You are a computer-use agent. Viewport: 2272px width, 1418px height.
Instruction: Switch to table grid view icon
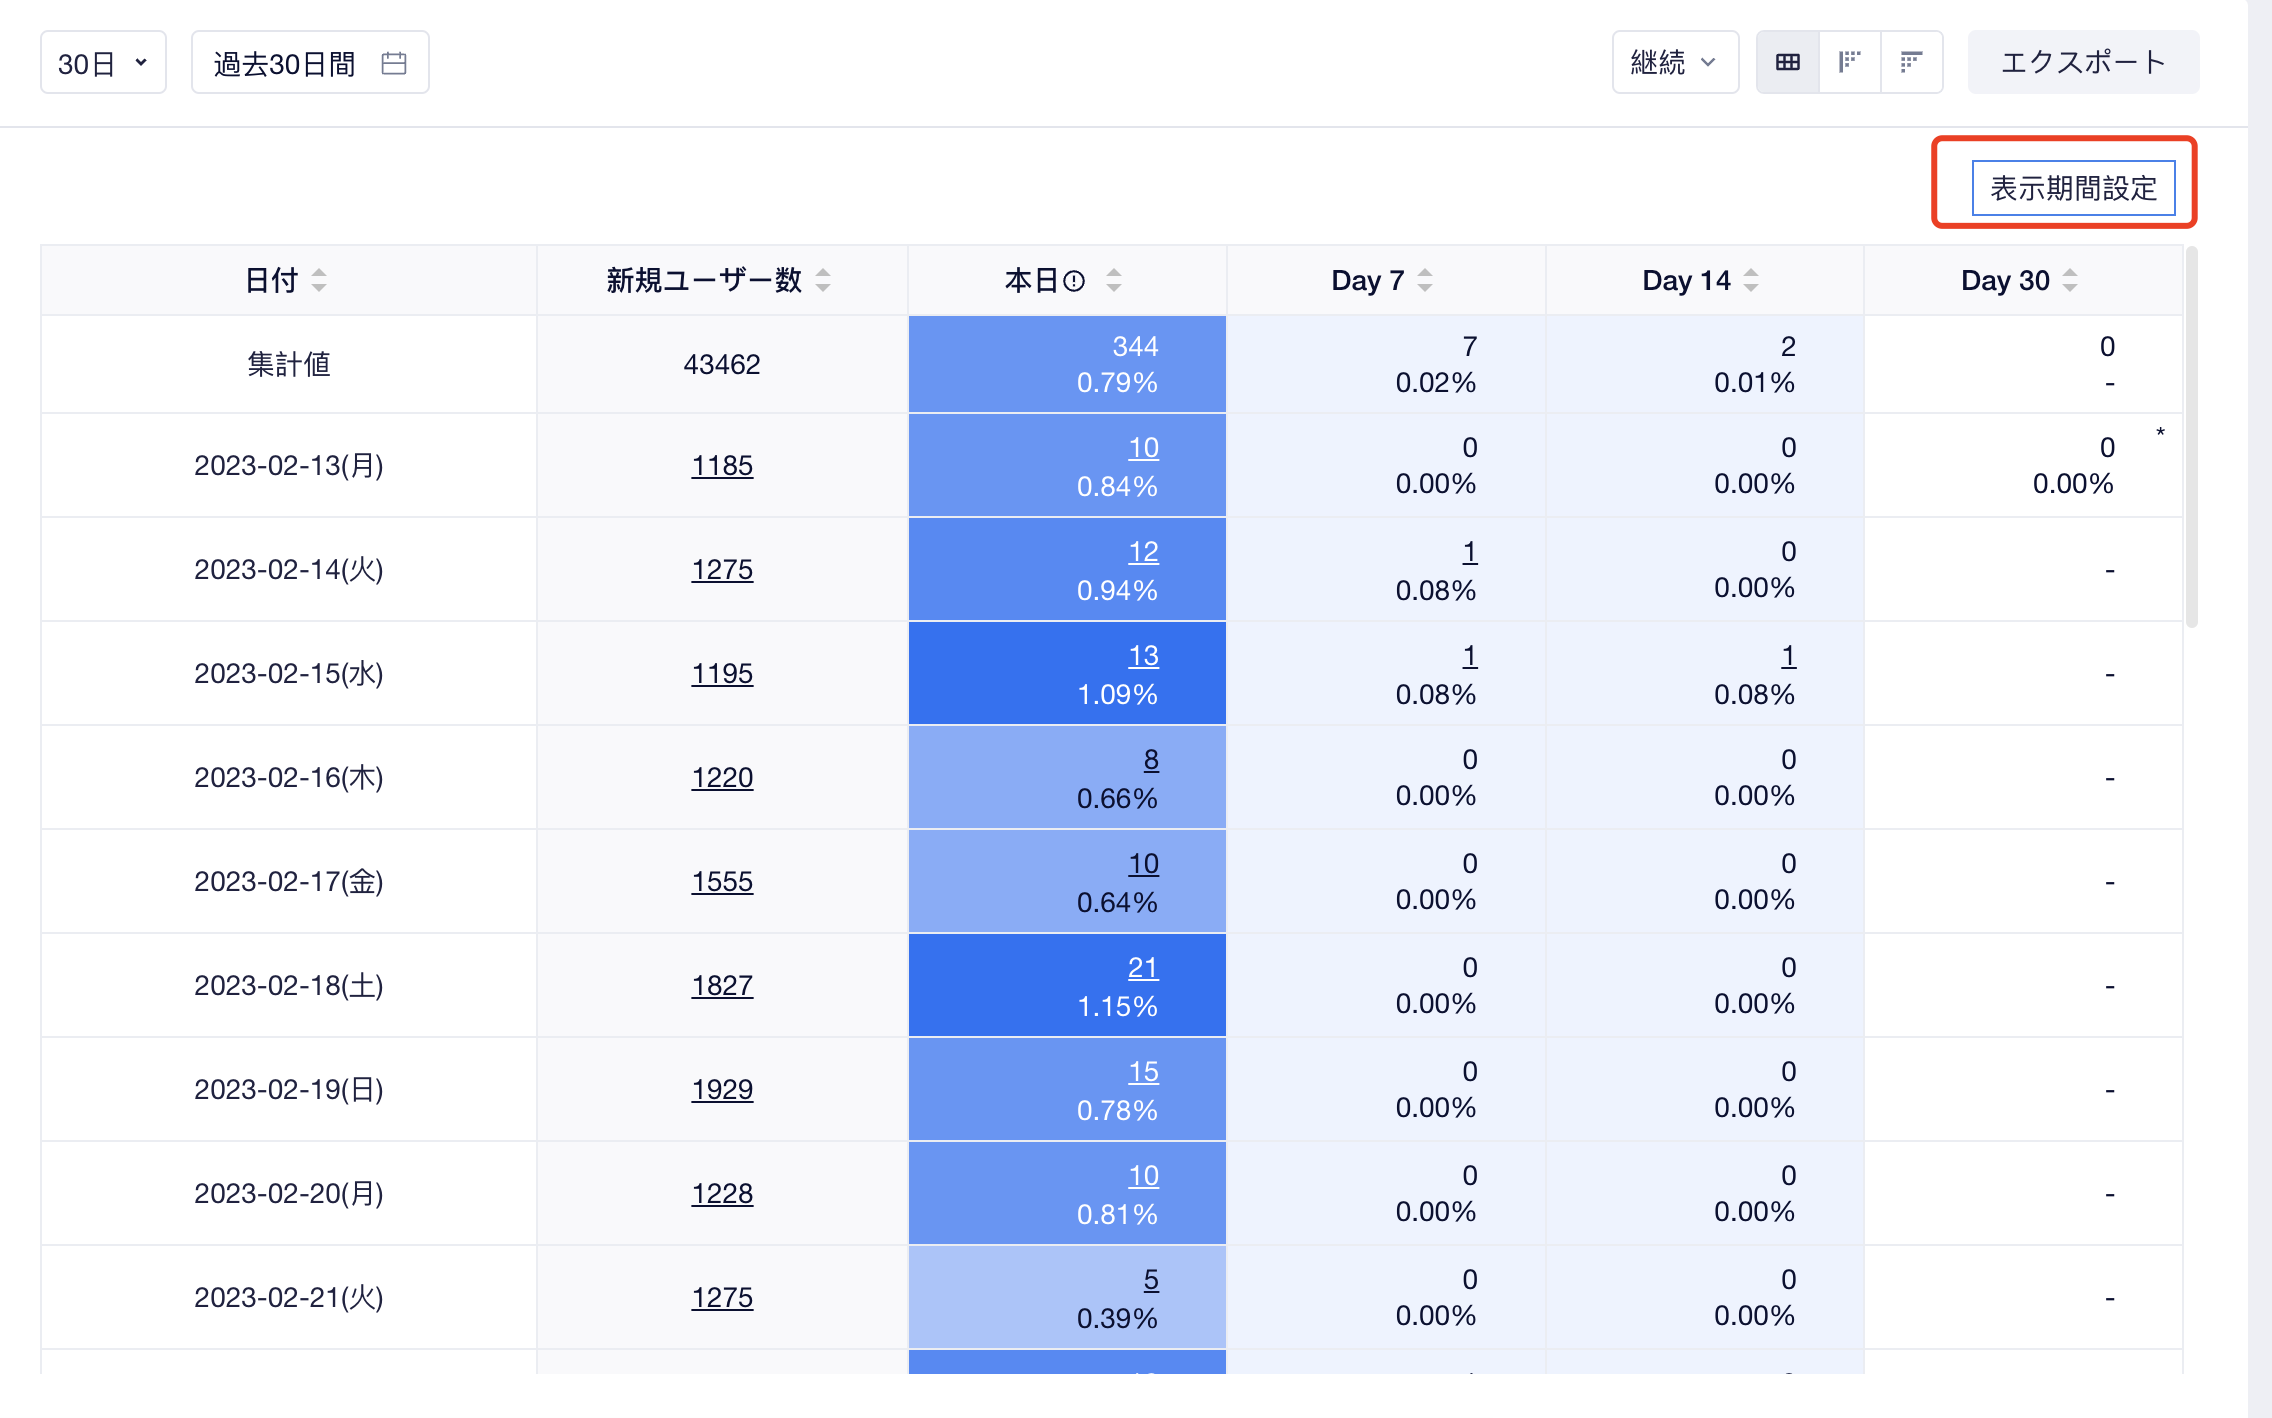(1788, 62)
